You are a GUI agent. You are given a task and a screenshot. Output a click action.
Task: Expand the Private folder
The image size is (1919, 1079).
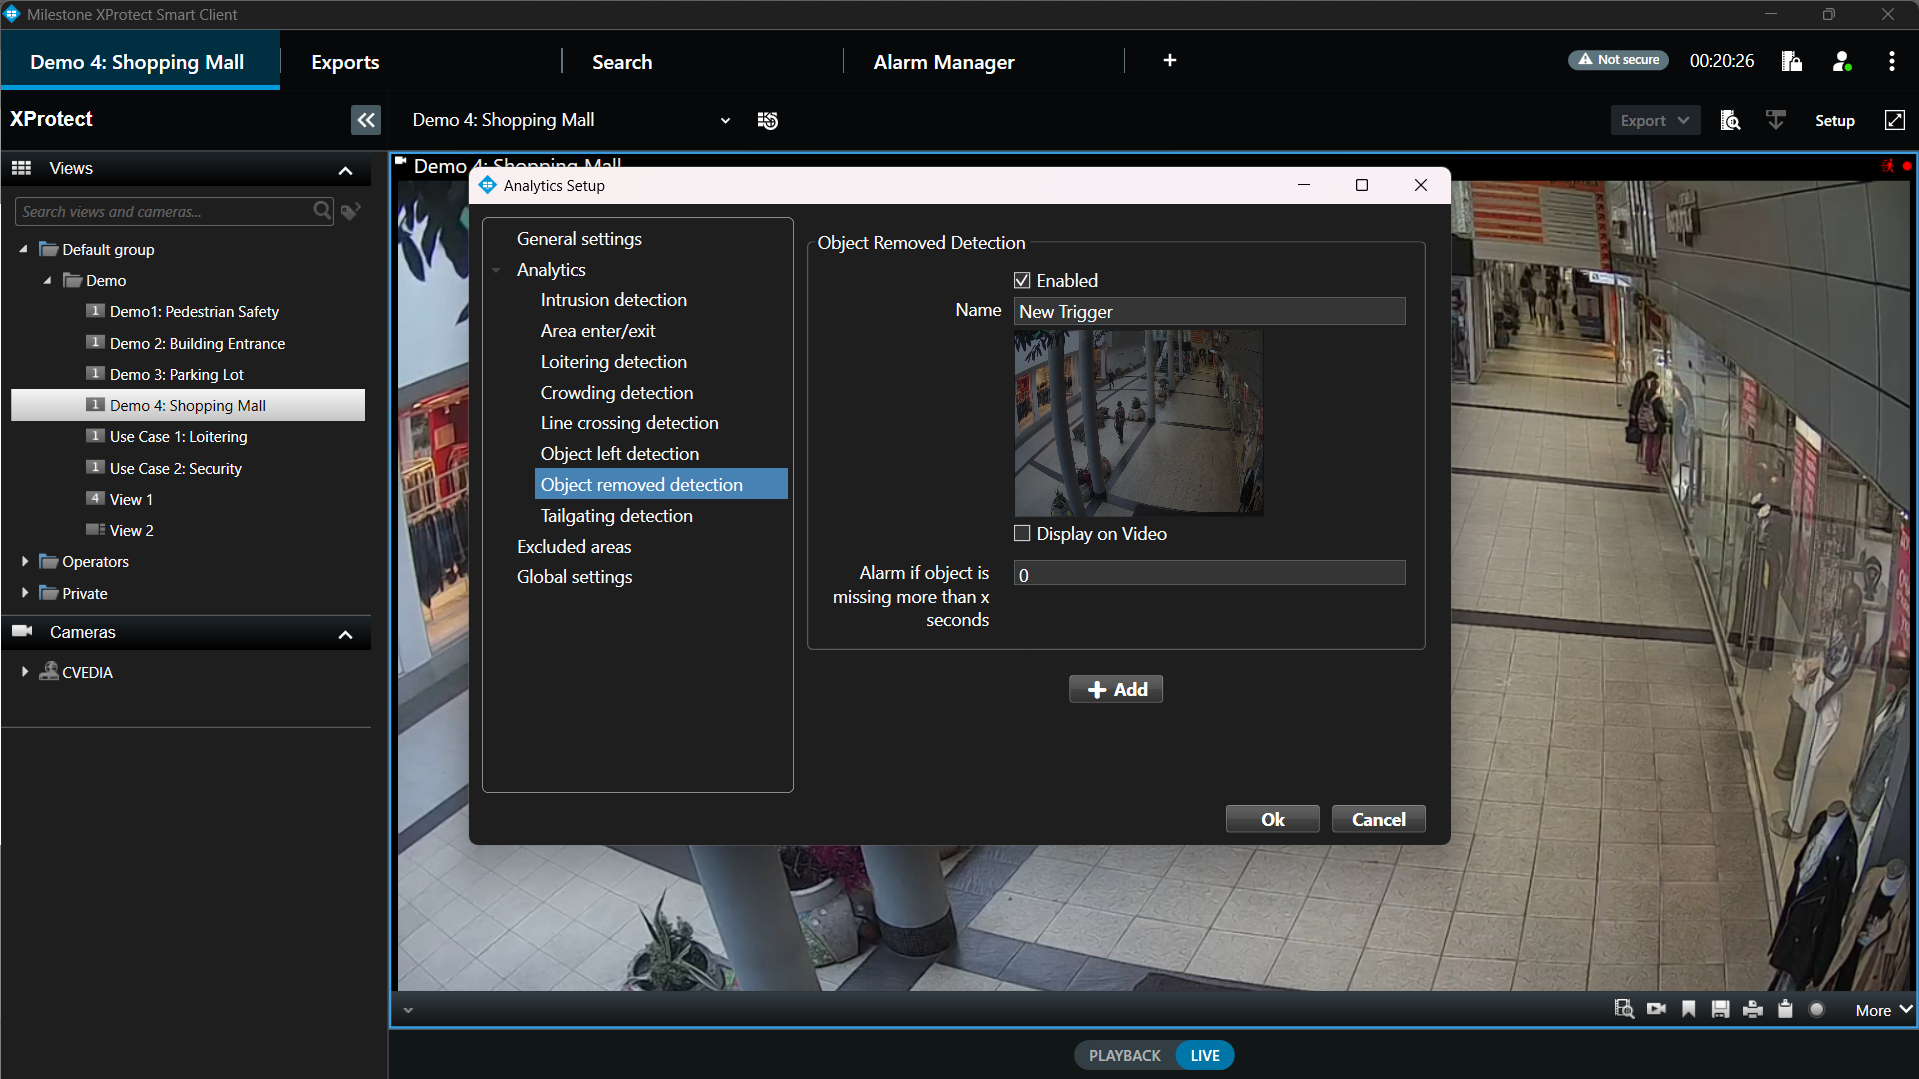[x=24, y=593]
